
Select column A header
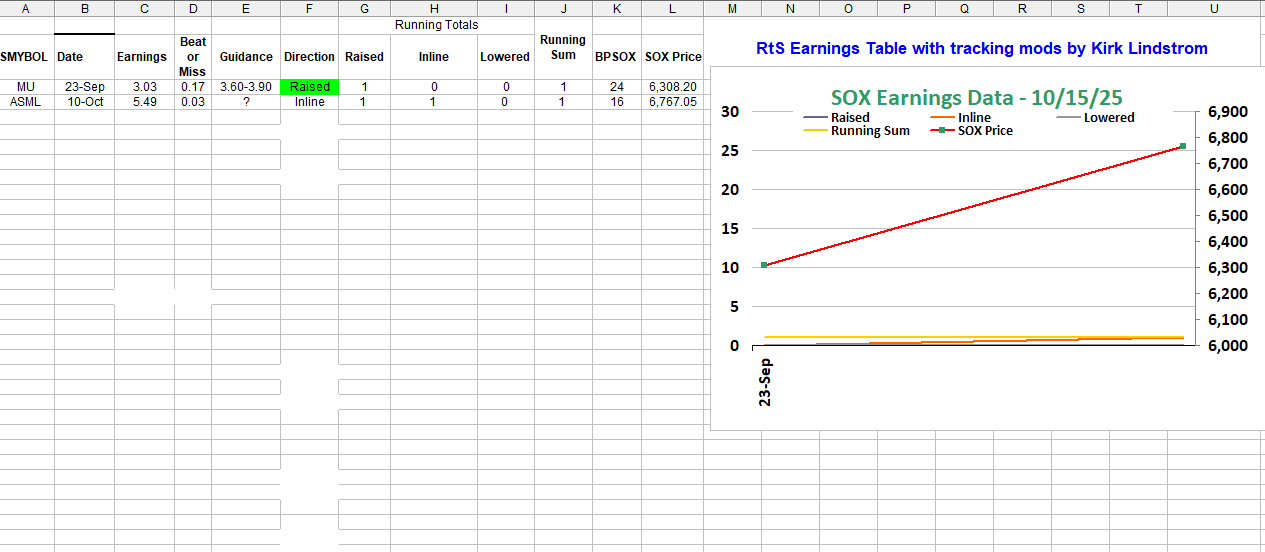point(26,8)
